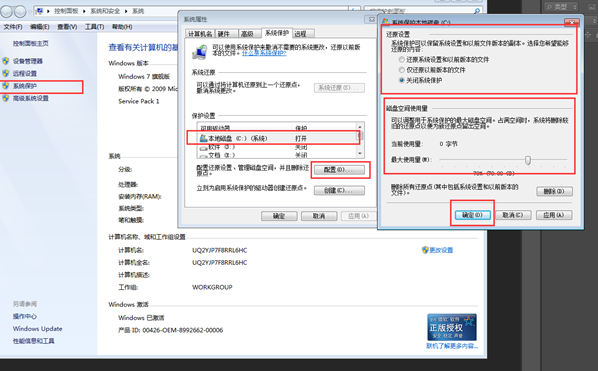Click 取消(C) in the disk protection dialog
Screen dimensions: 598x371
coord(513,215)
